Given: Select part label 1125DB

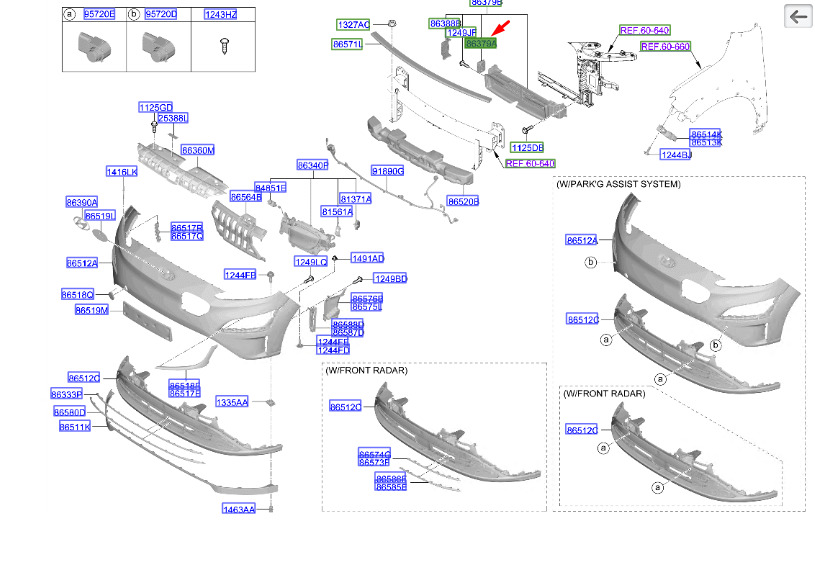Looking at the screenshot, I should pos(527,148).
